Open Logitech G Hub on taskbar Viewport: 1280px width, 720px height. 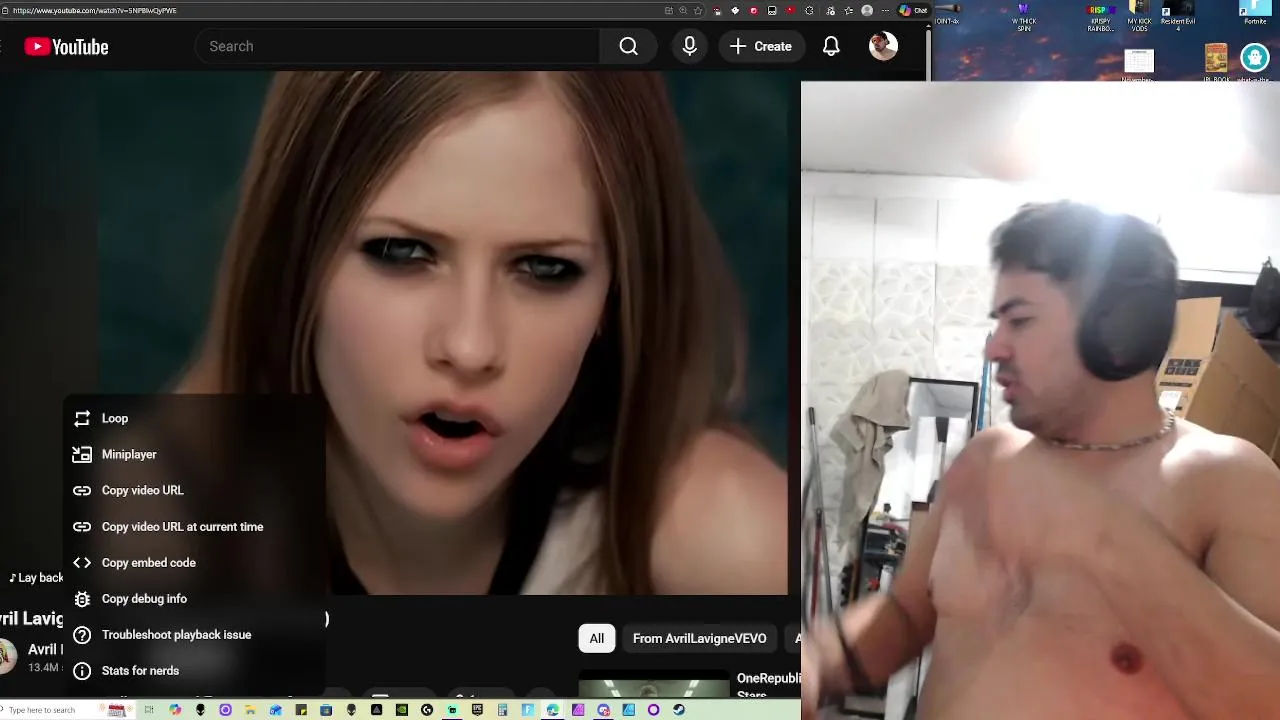427,710
